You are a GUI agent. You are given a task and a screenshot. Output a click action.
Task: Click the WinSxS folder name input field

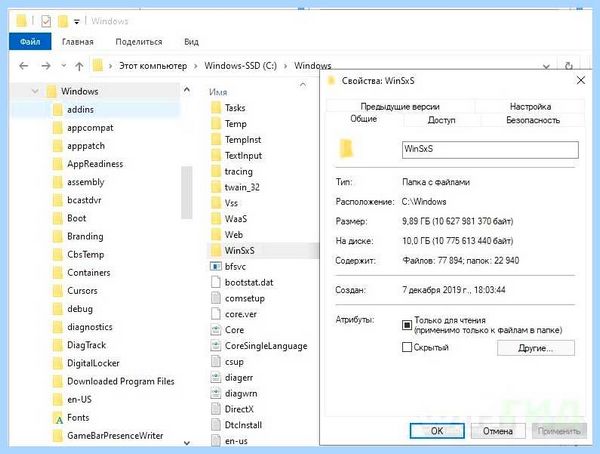pos(490,149)
